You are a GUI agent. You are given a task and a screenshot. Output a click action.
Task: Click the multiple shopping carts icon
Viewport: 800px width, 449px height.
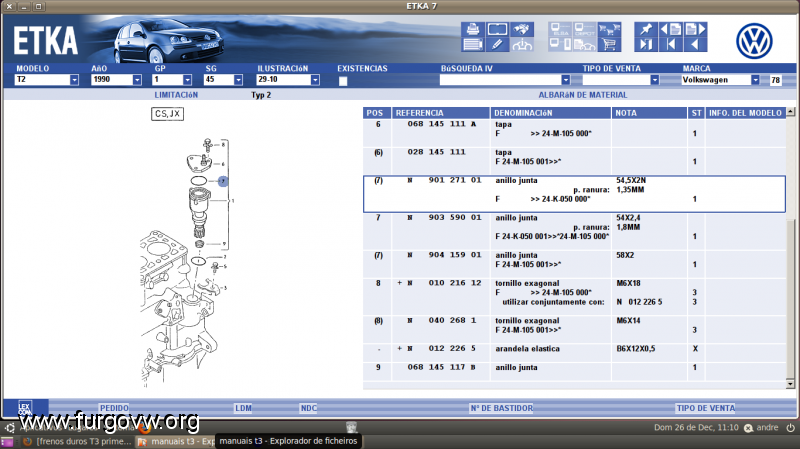point(609,29)
